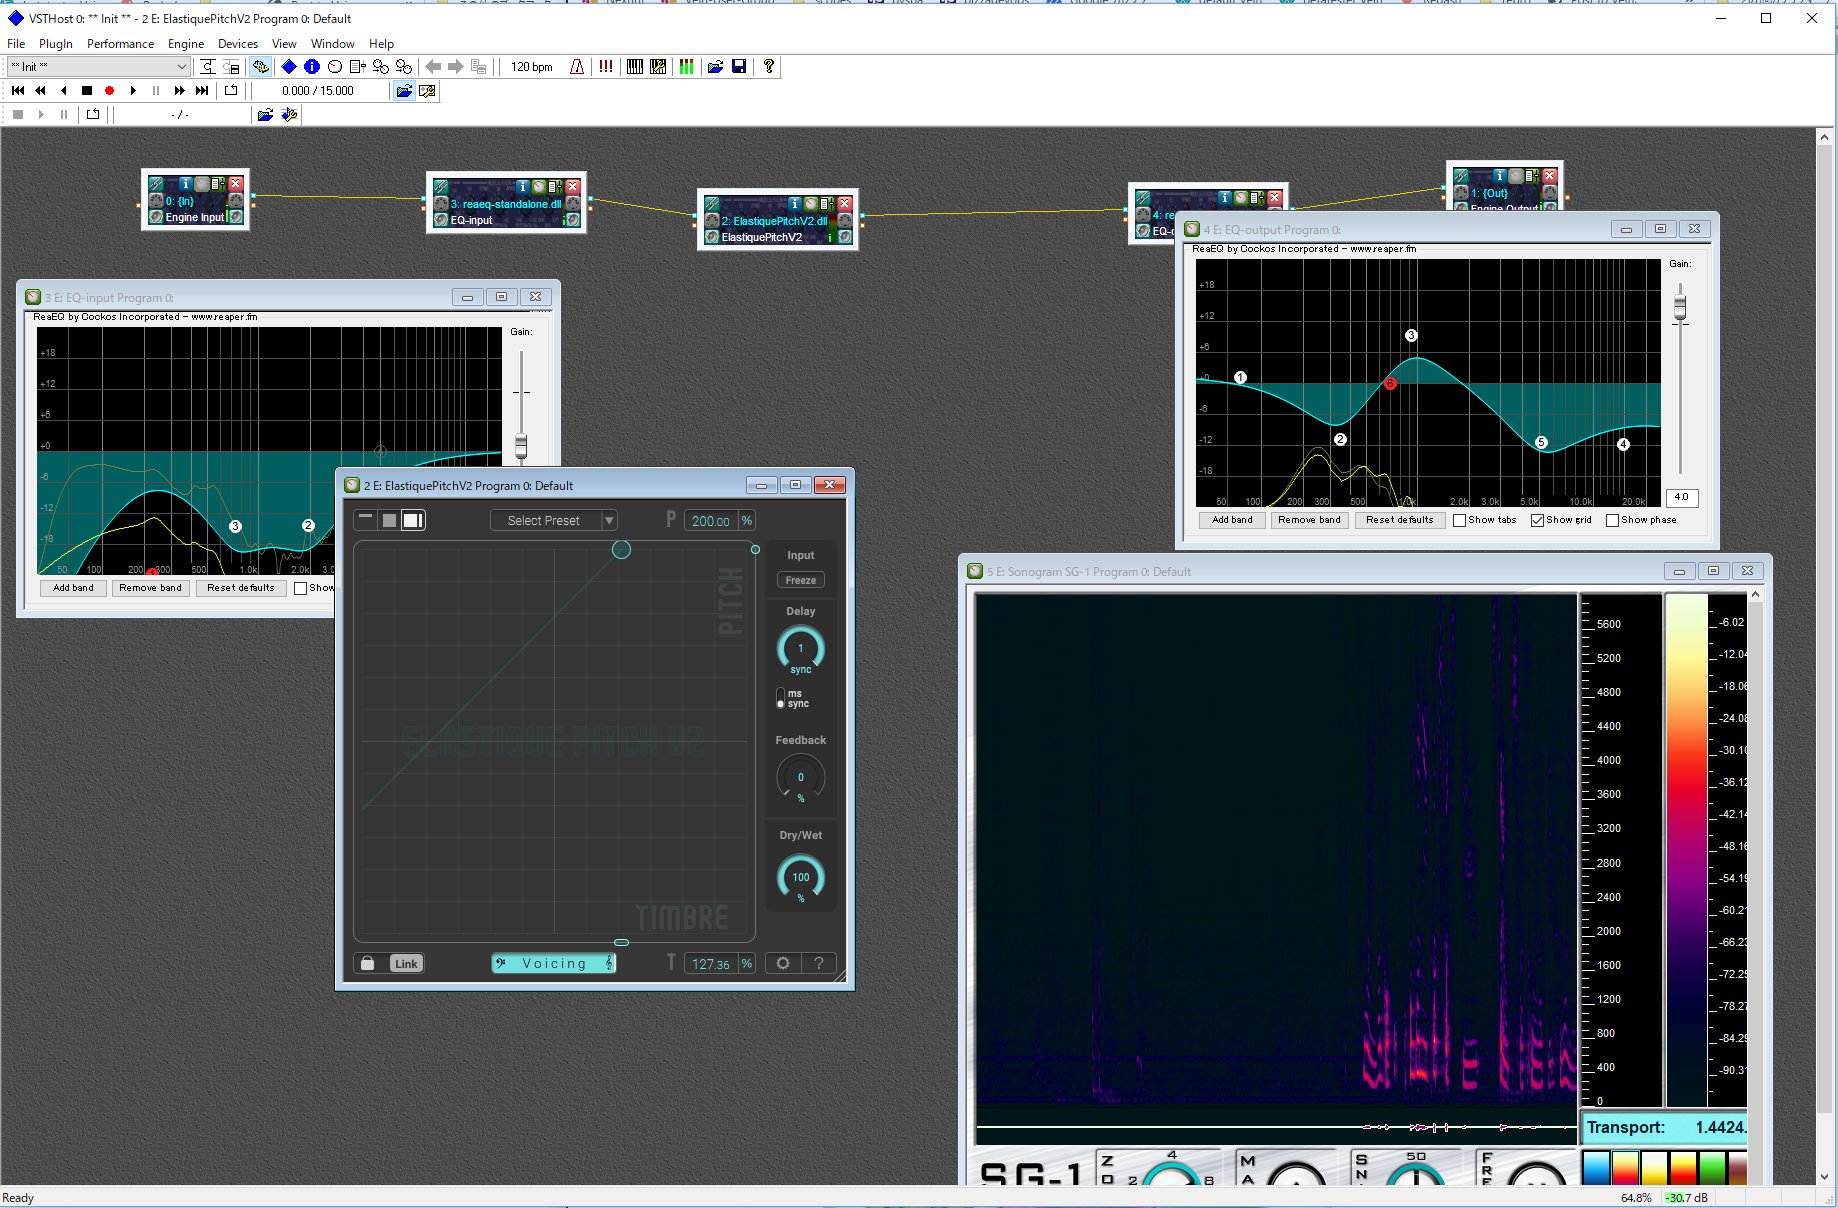Viewport: 1838px width, 1208px height.
Task: Click the Feedback knob showing 0
Action: [801, 777]
